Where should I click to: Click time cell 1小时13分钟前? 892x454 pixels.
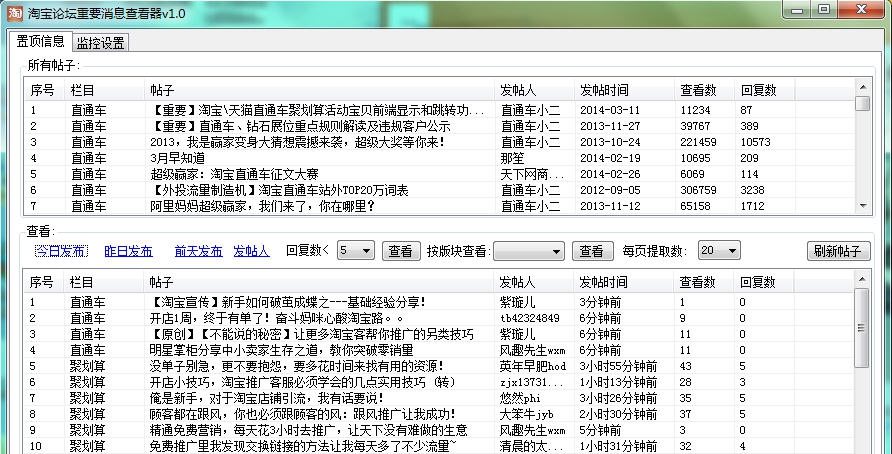pyautogui.click(x=618, y=382)
